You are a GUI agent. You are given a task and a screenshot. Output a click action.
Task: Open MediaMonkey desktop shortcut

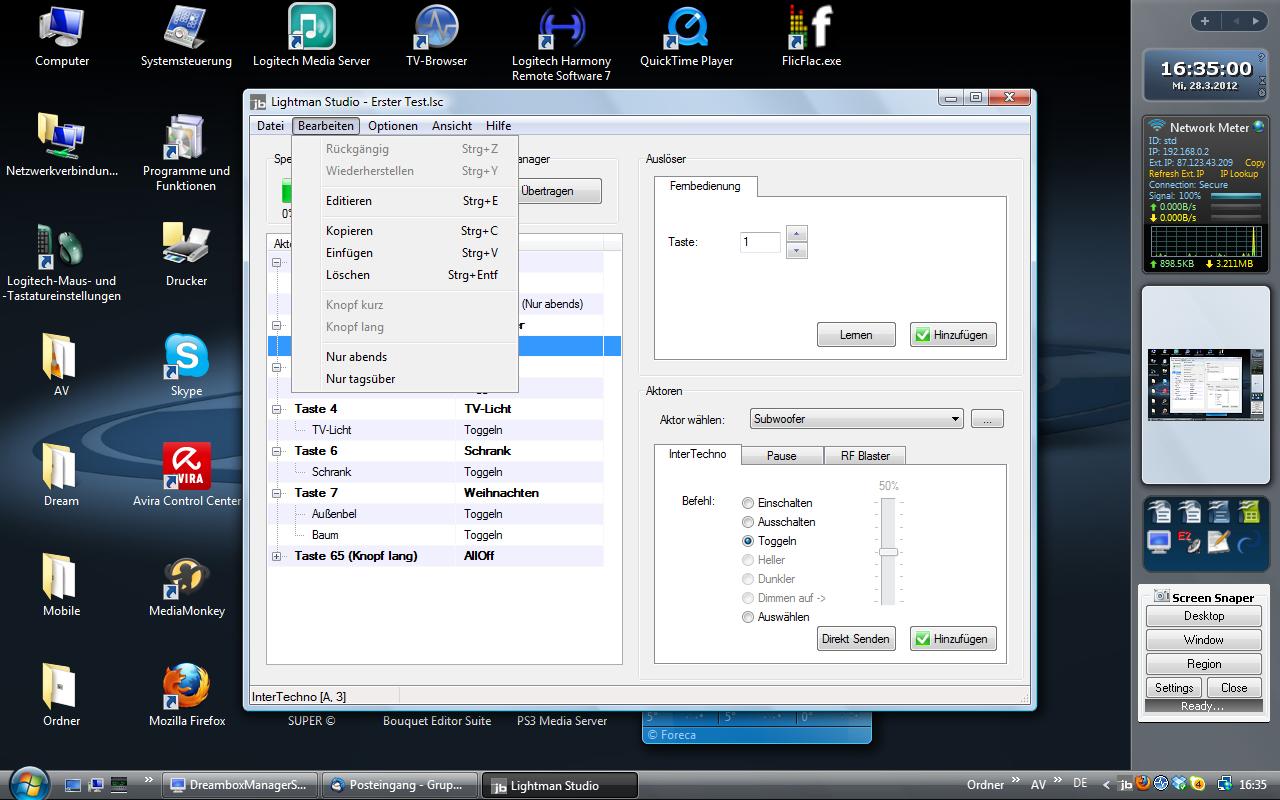tap(186, 577)
